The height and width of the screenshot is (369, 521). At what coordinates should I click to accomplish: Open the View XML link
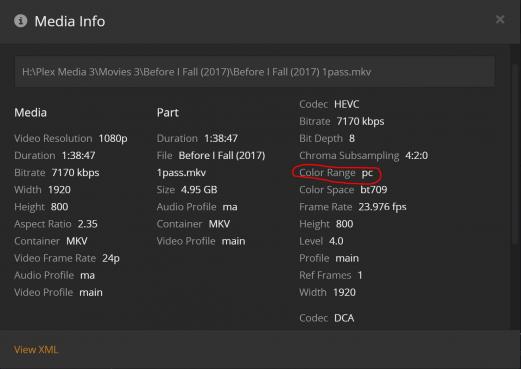click(x=36, y=350)
